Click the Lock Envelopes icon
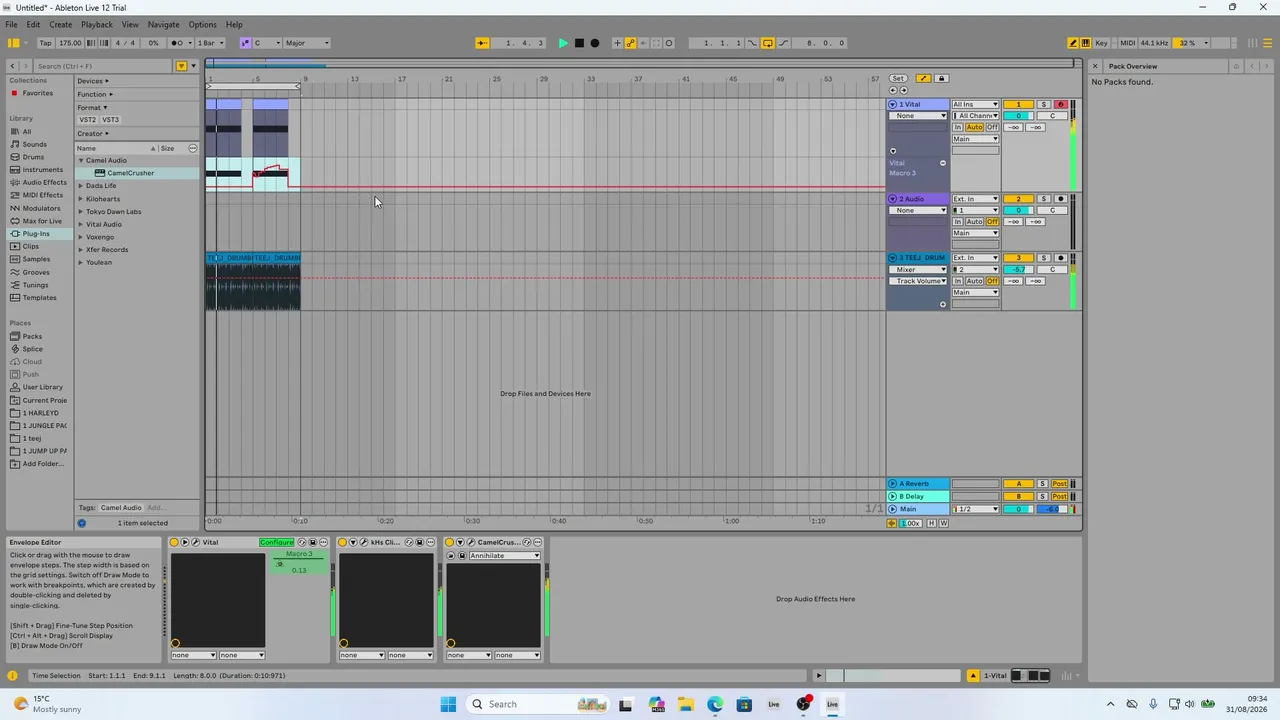The width and height of the screenshot is (1280, 720). tap(941, 78)
